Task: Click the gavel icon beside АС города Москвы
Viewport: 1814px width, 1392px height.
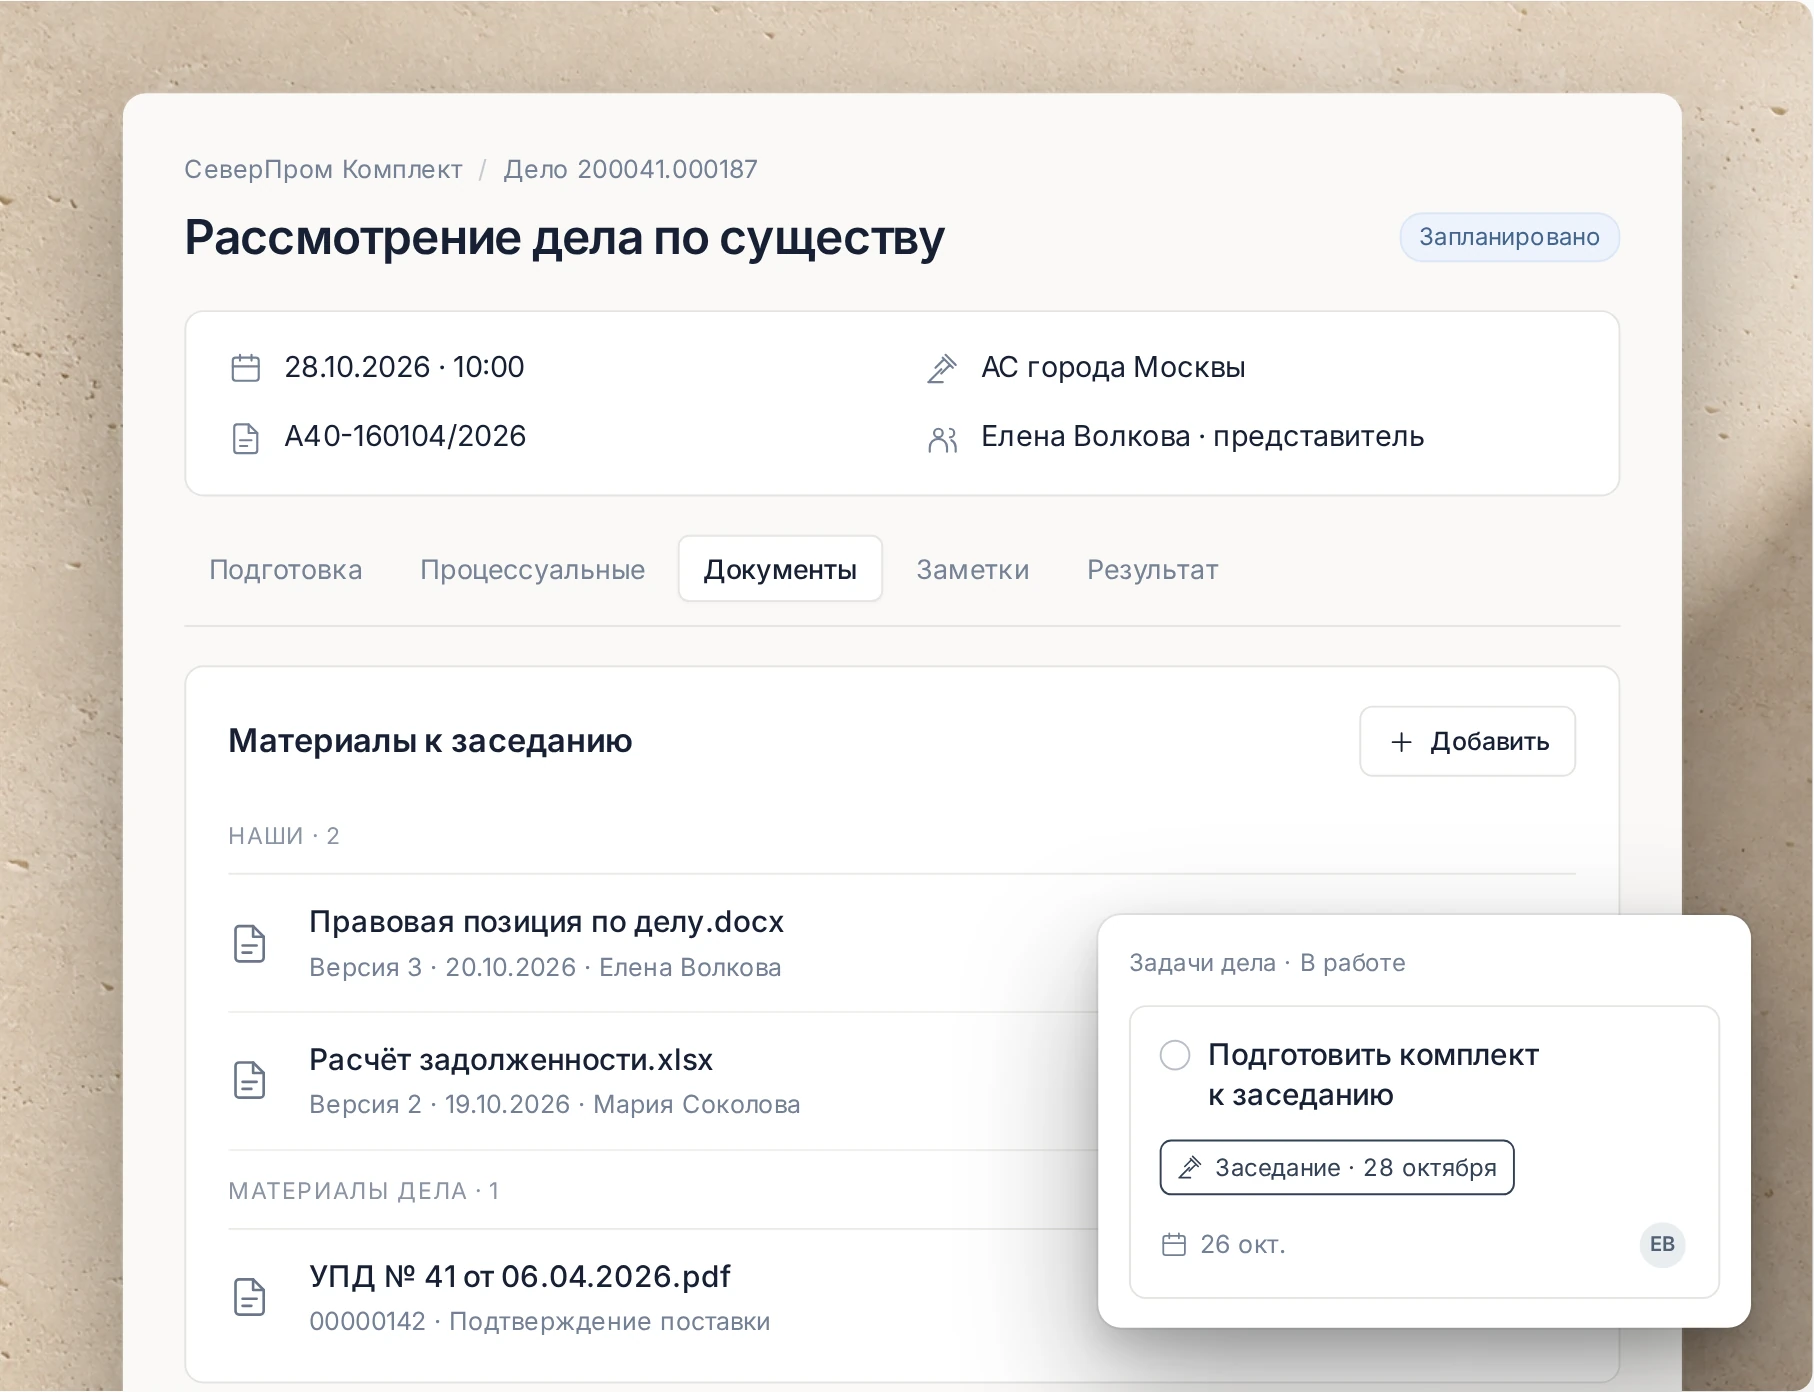Action: click(x=942, y=368)
